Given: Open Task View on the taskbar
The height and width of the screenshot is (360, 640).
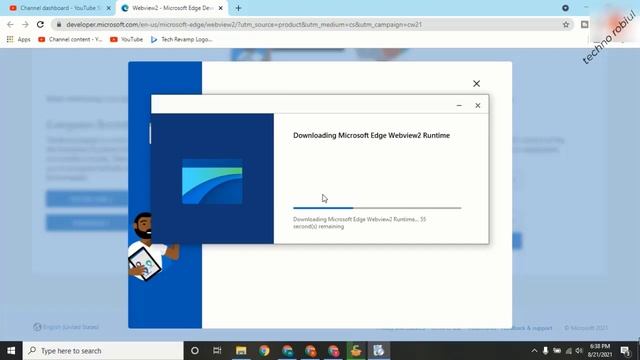Looking at the screenshot, I should pyautogui.click(x=217, y=351).
